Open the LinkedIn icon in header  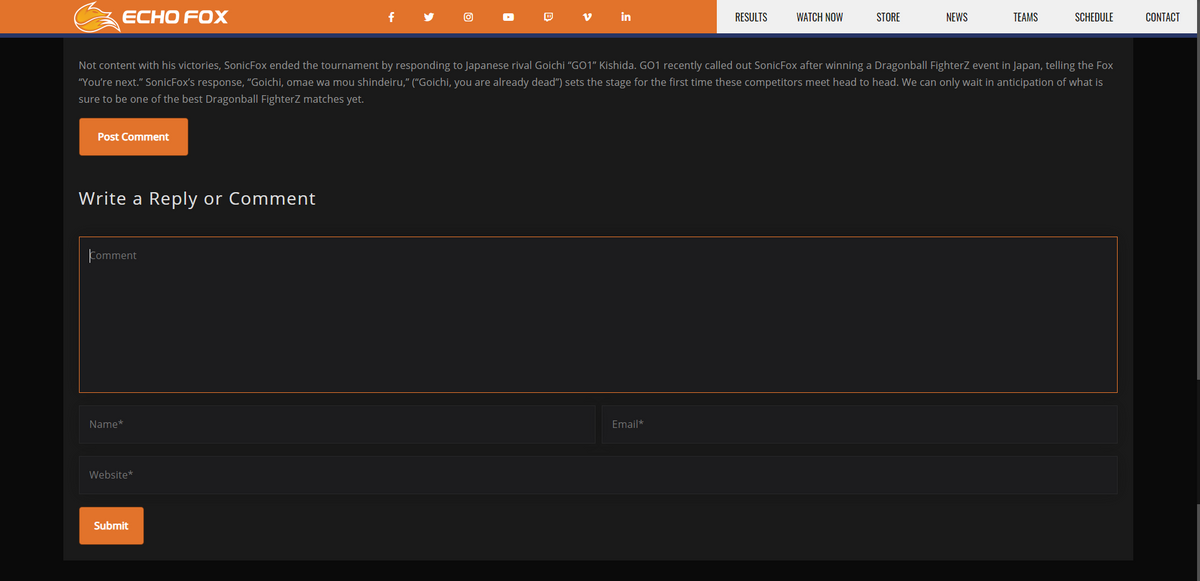pos(626,17)
